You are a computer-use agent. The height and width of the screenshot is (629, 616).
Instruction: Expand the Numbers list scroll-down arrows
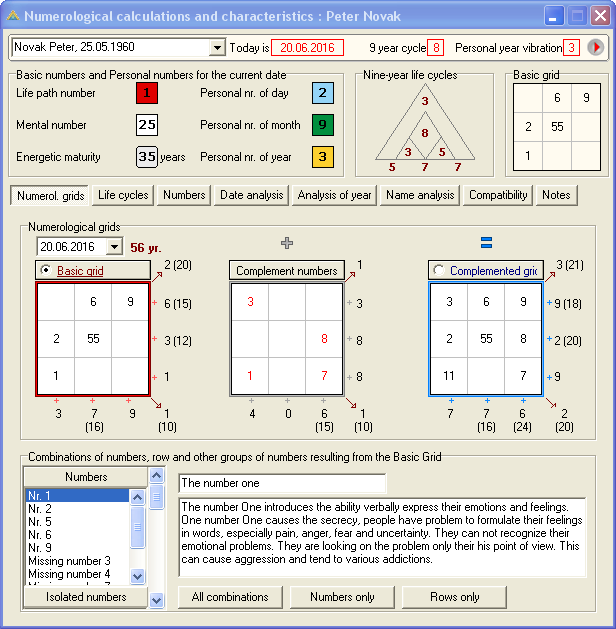tap(156, 600)
